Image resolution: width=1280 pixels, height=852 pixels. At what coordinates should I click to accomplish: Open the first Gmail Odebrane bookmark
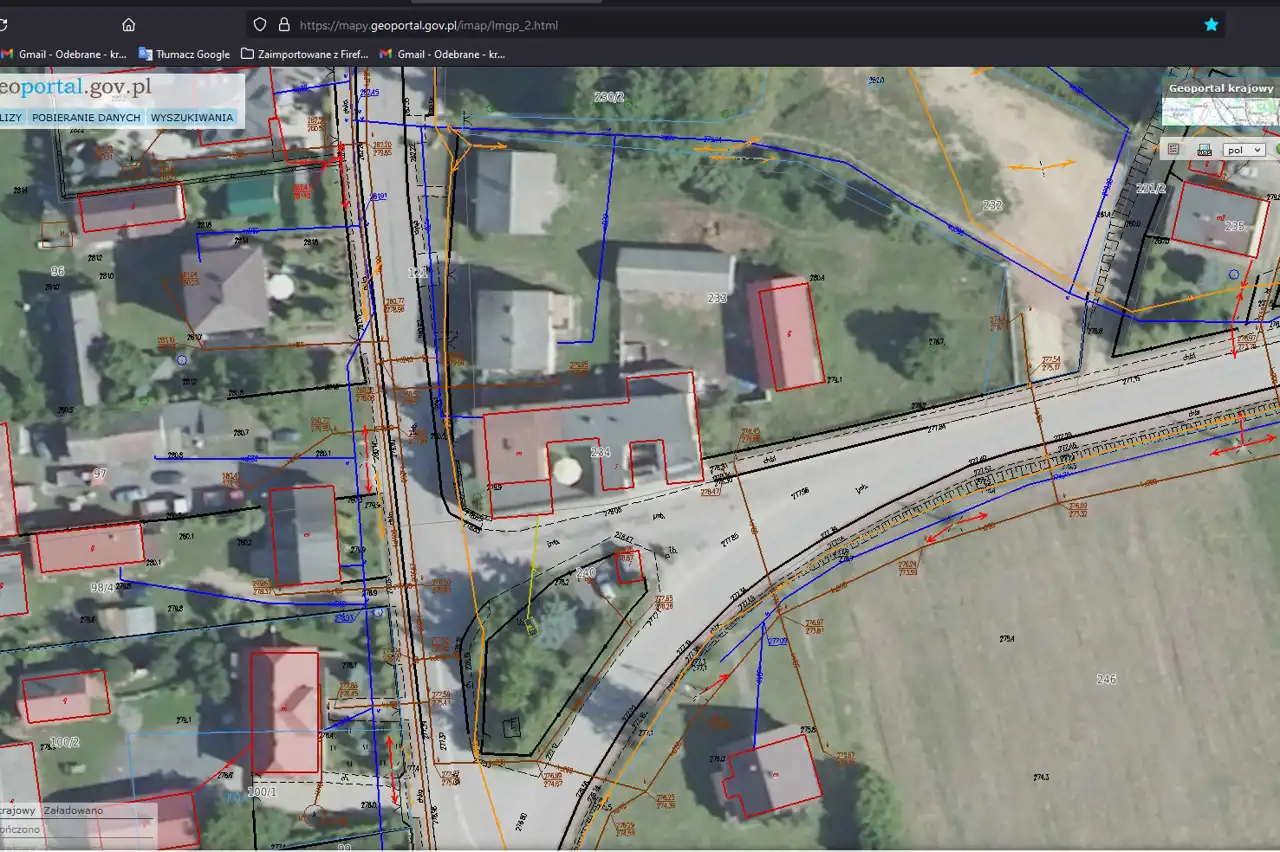[x=64, y=54]
